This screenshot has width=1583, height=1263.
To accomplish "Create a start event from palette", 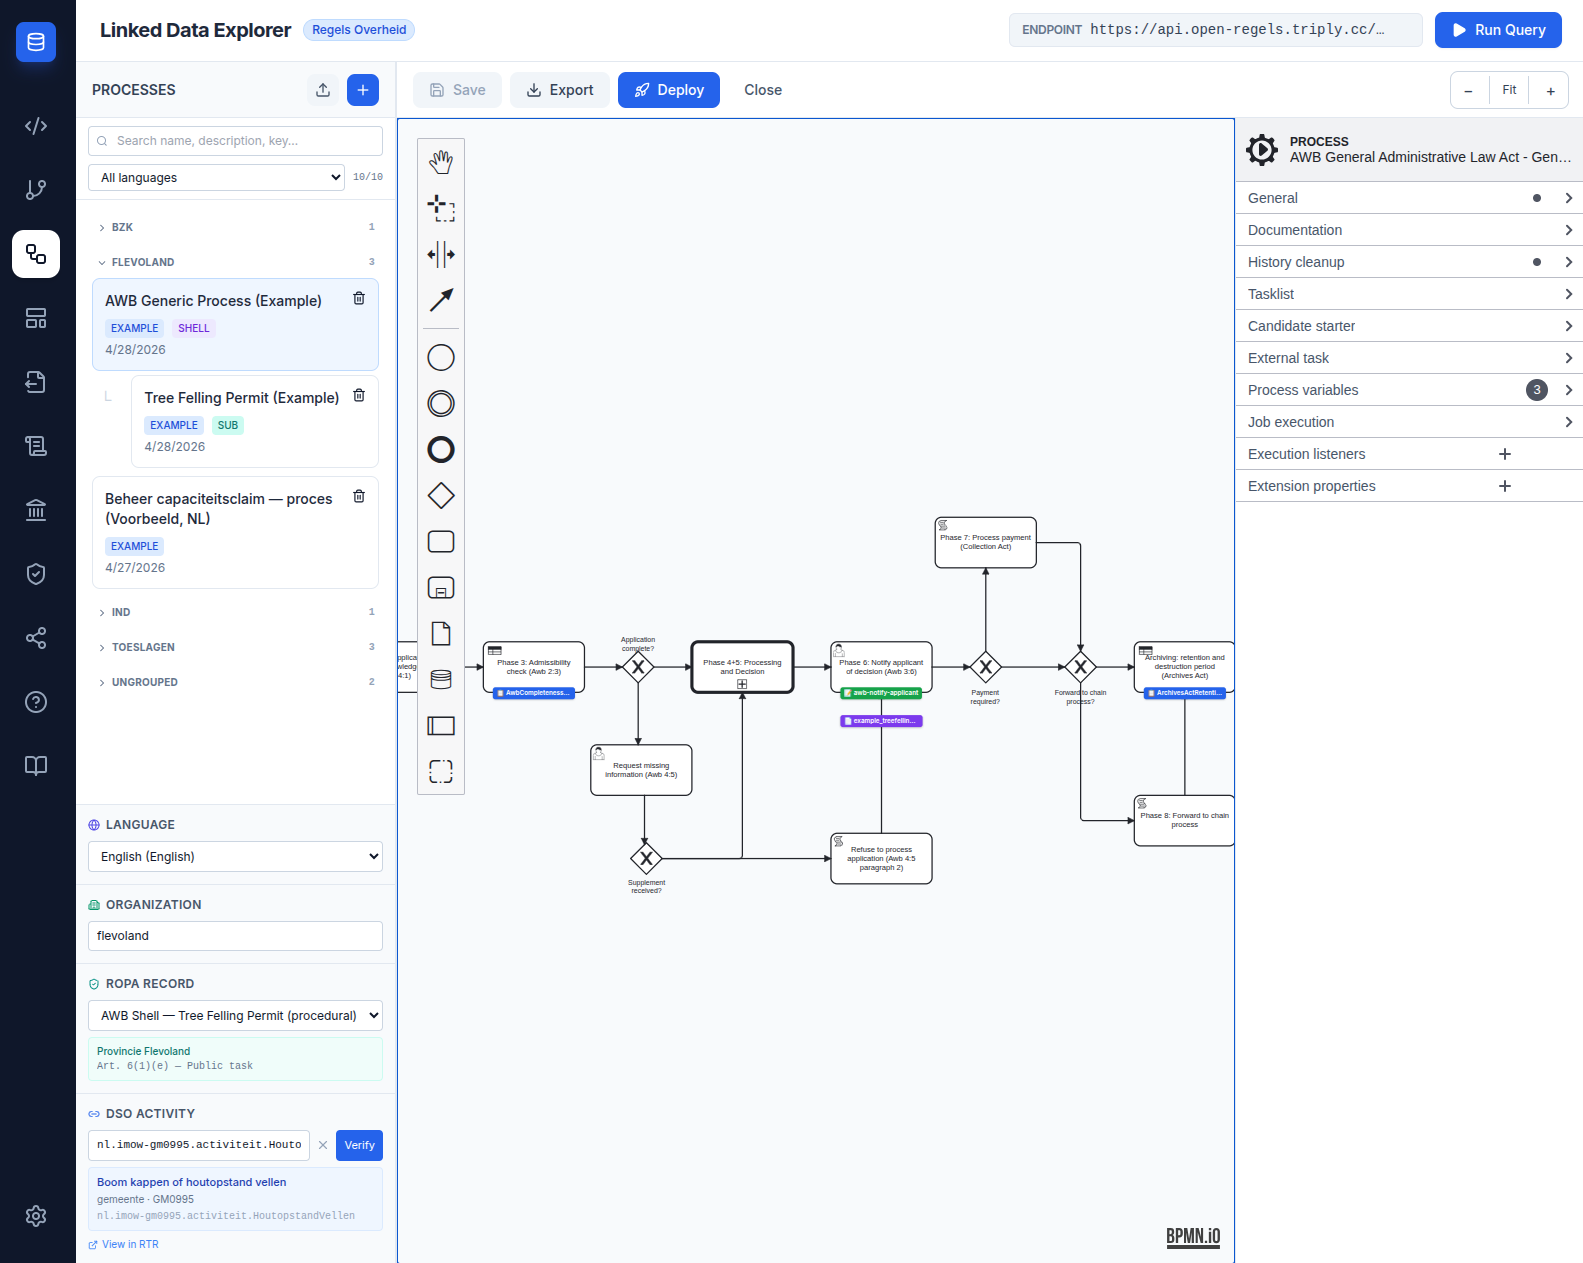I will 441,357.
